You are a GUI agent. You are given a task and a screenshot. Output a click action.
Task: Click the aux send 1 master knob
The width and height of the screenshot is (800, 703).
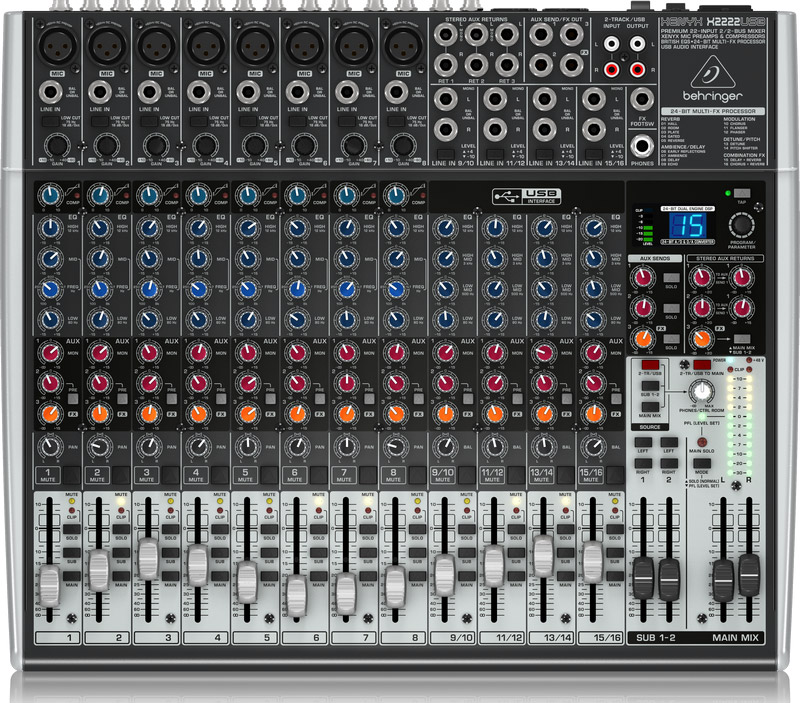tap(643, 278)
